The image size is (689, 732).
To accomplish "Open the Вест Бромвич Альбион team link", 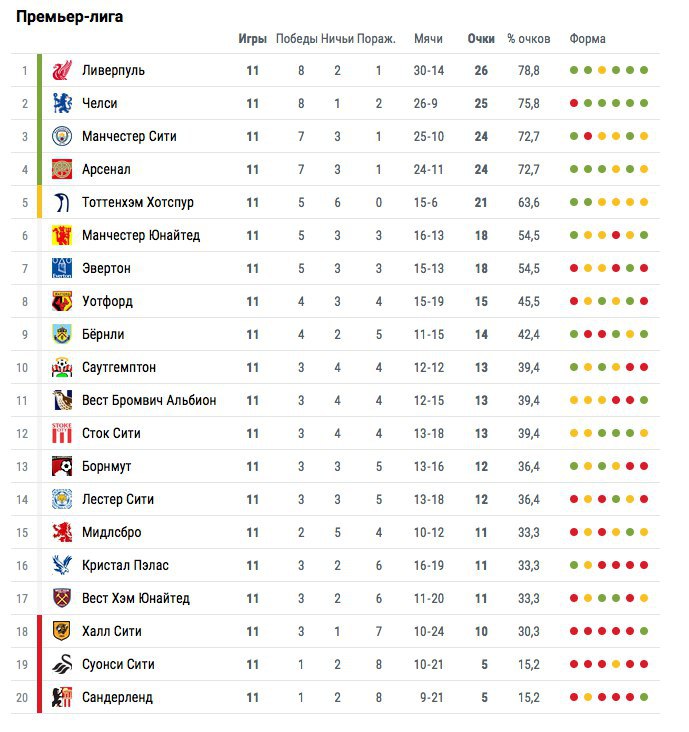I will tap(149, 400).
